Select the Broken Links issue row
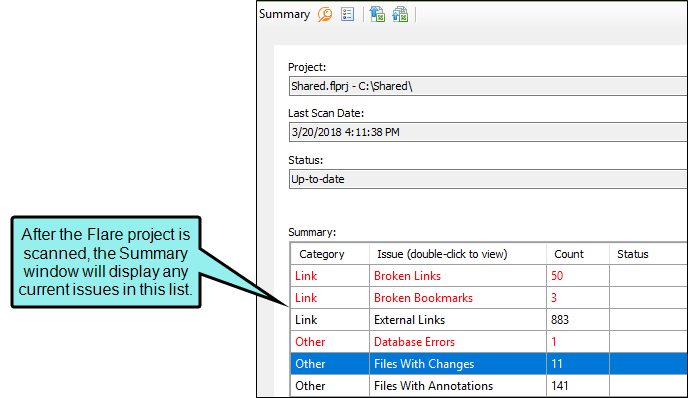Image resolution: width=688 pixels, height=398 pixels. pyautogui.click(x=489, y=276)
